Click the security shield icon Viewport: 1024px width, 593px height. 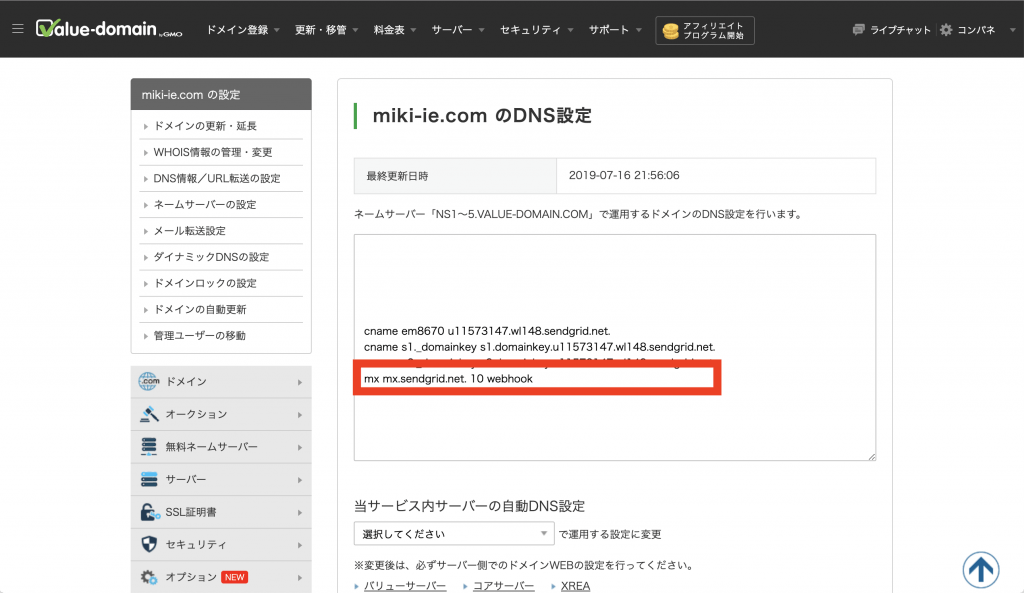pos(149,544)
